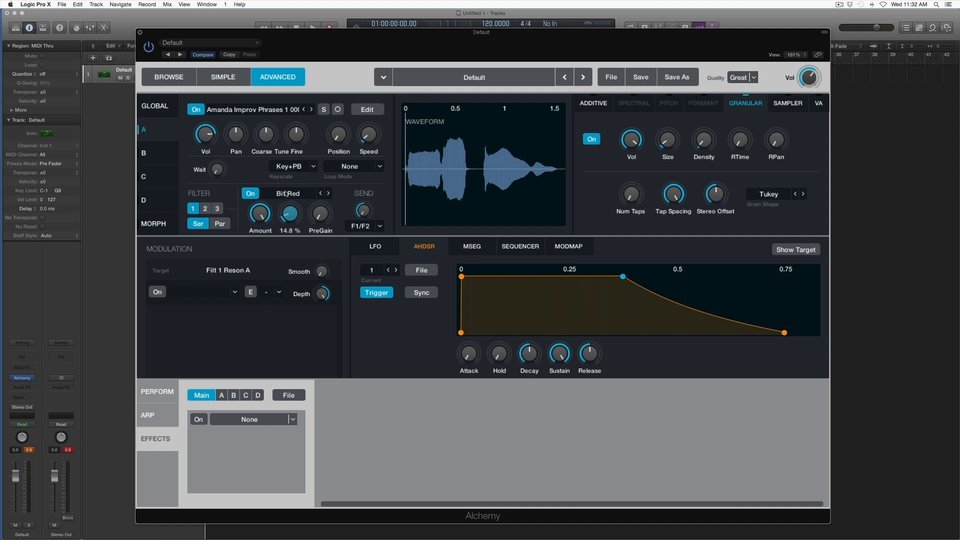Adjust the Position knob
Viewport: 960px width, 540px height.
[x=338, y=134]
